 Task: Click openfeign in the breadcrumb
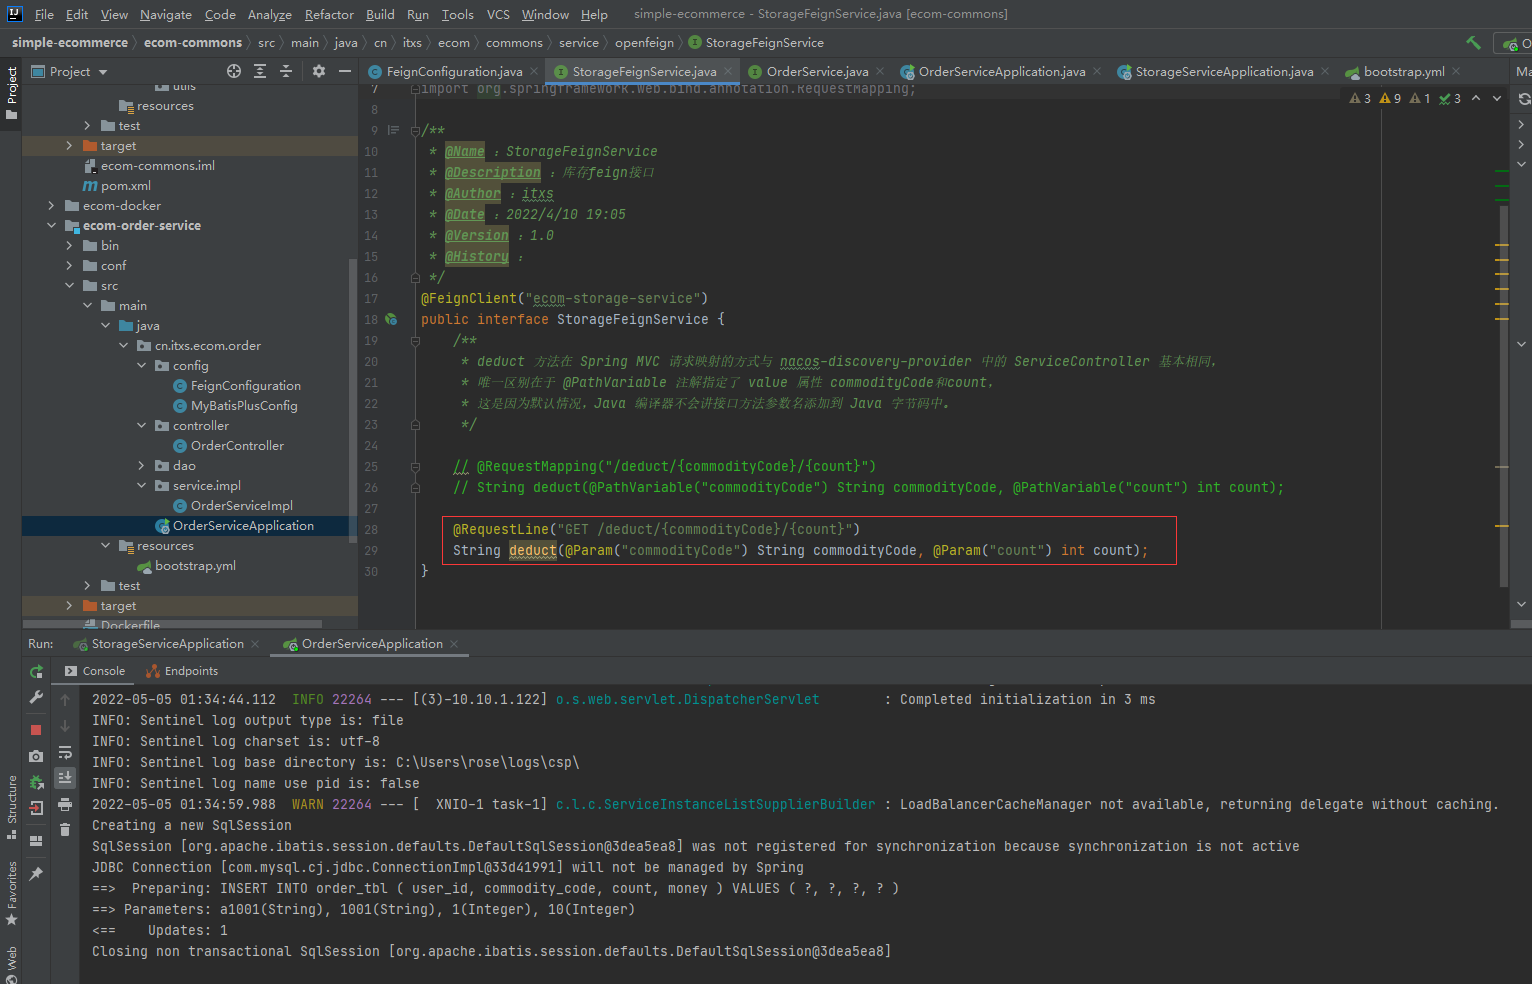pos(644,43)
